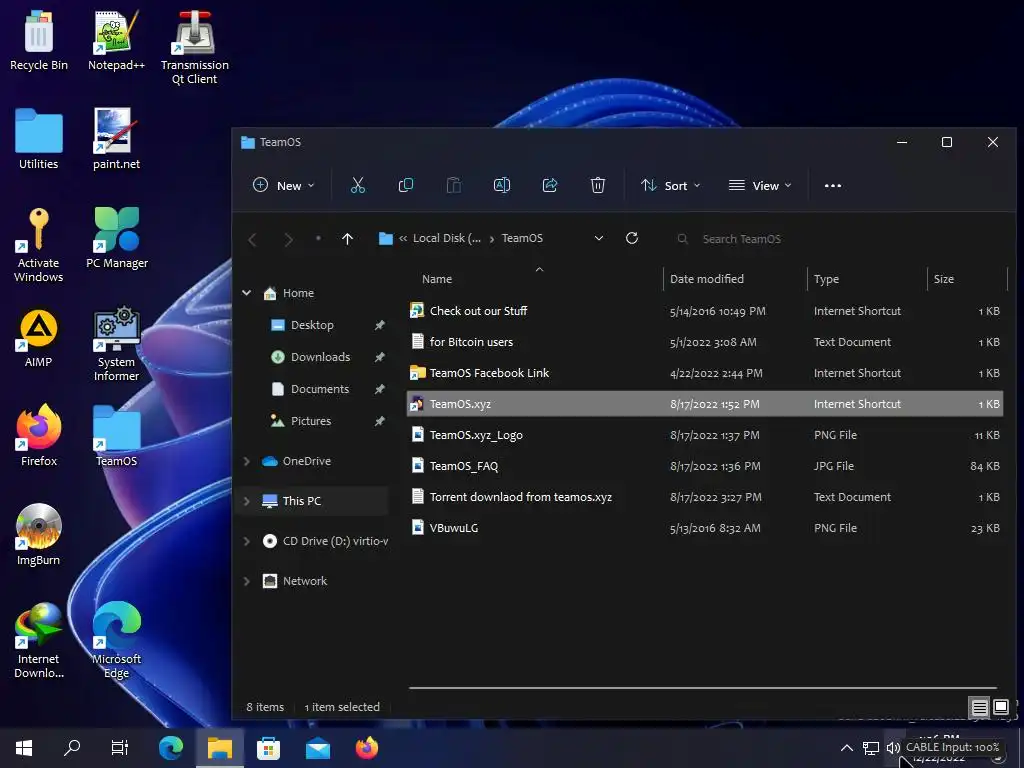This screenshot has width=1024, height=768.
Task: Select 'VBuwuLG' PNG file
Action: pyautogui.click(x=705, y=528)
